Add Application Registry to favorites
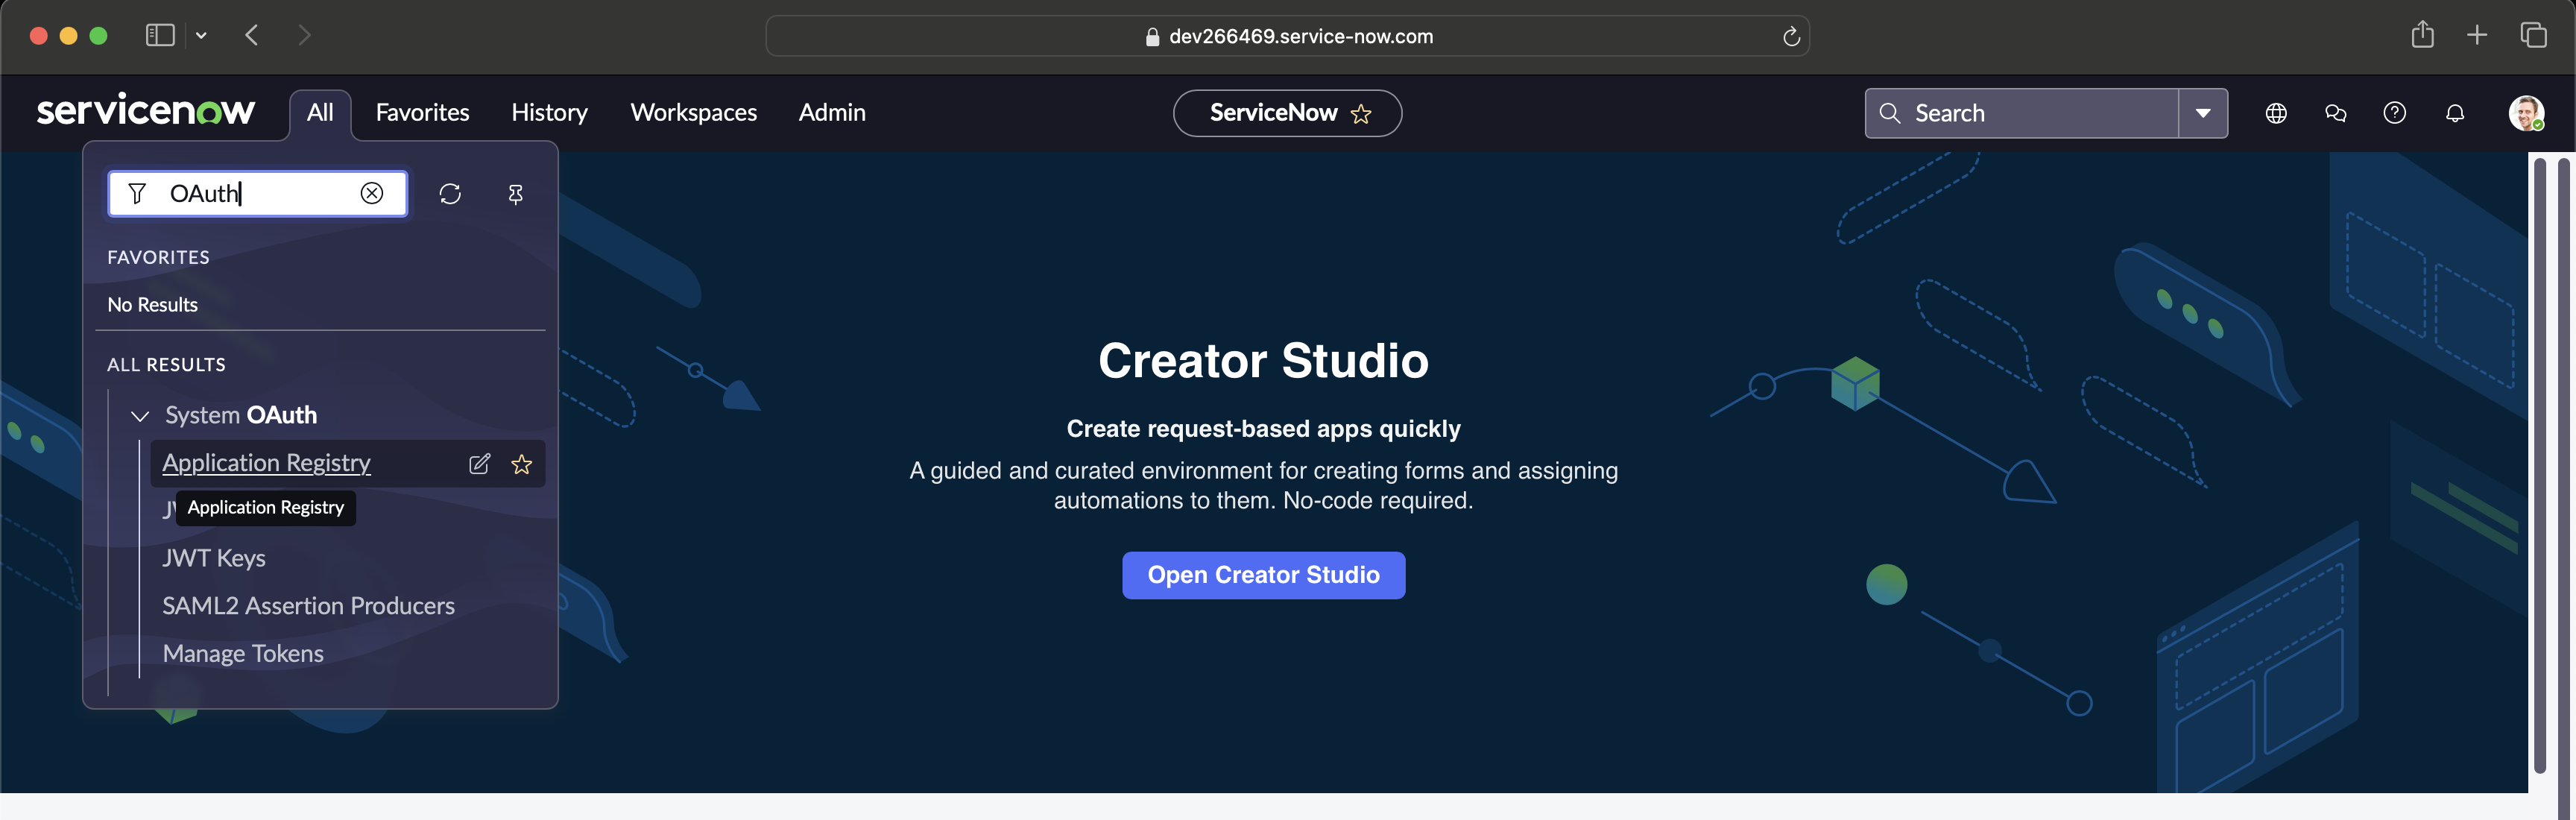Image resolution: width=2576 pixels, height=820 pixels. [521, 464]
